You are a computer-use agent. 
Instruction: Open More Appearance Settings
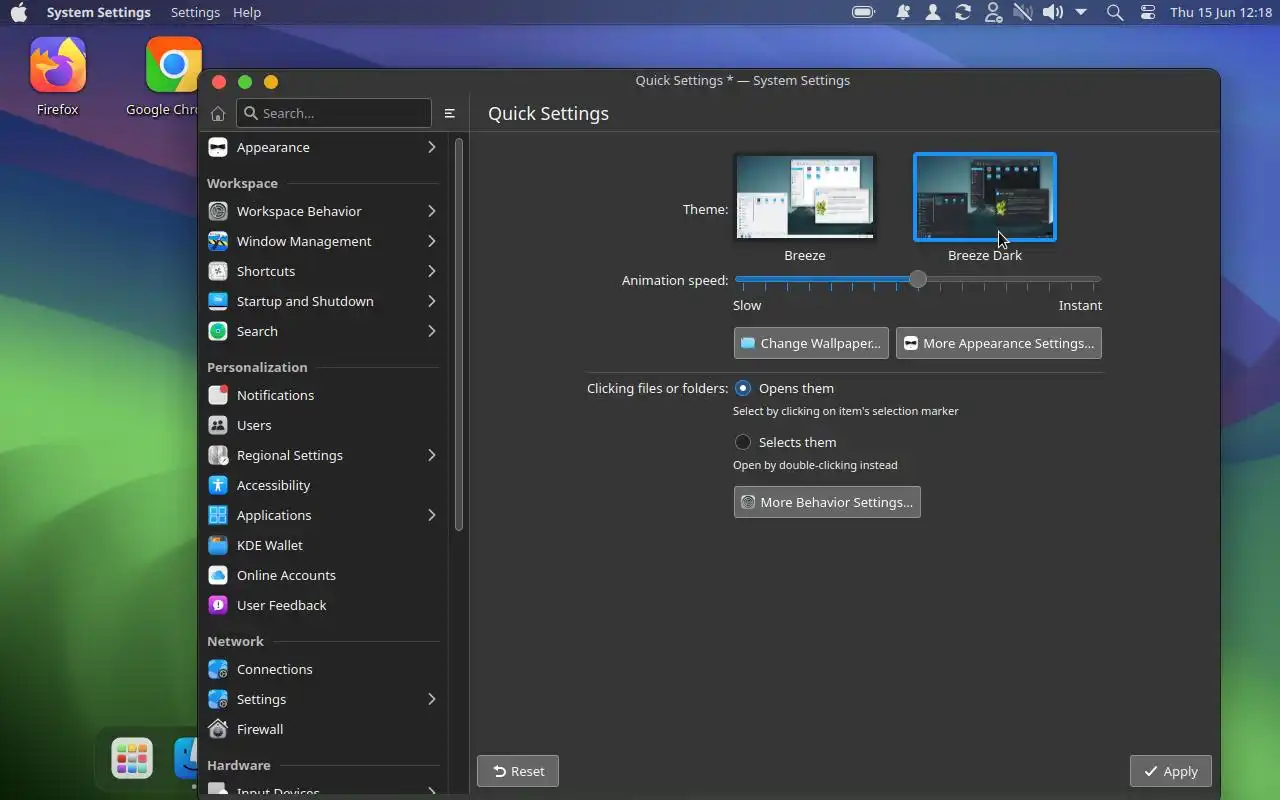(999, 343)
